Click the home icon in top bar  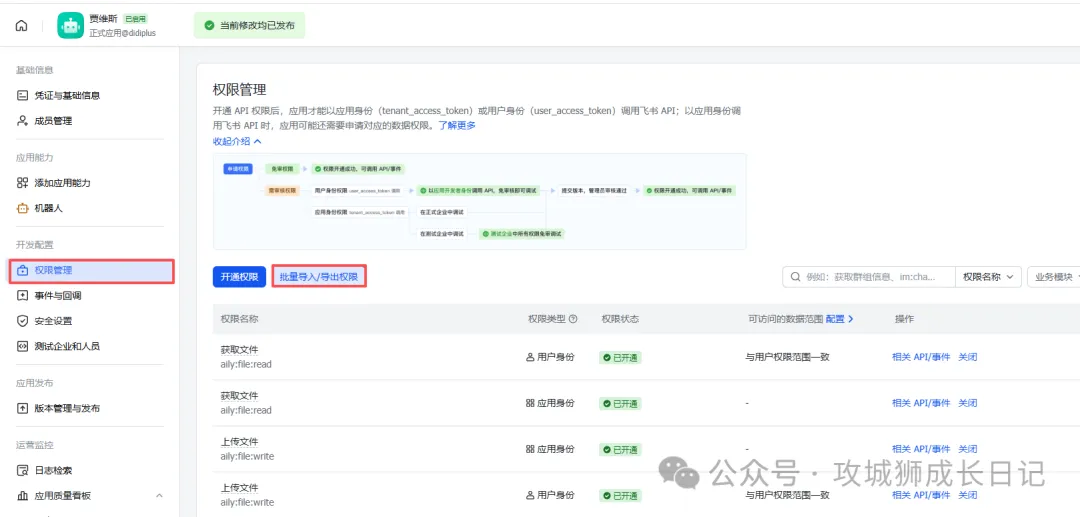[x=21, y=25]
